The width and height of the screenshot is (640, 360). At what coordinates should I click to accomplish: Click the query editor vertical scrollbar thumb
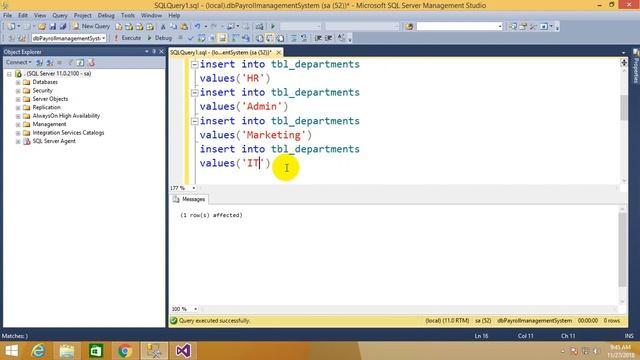click(x=624, y=107)
